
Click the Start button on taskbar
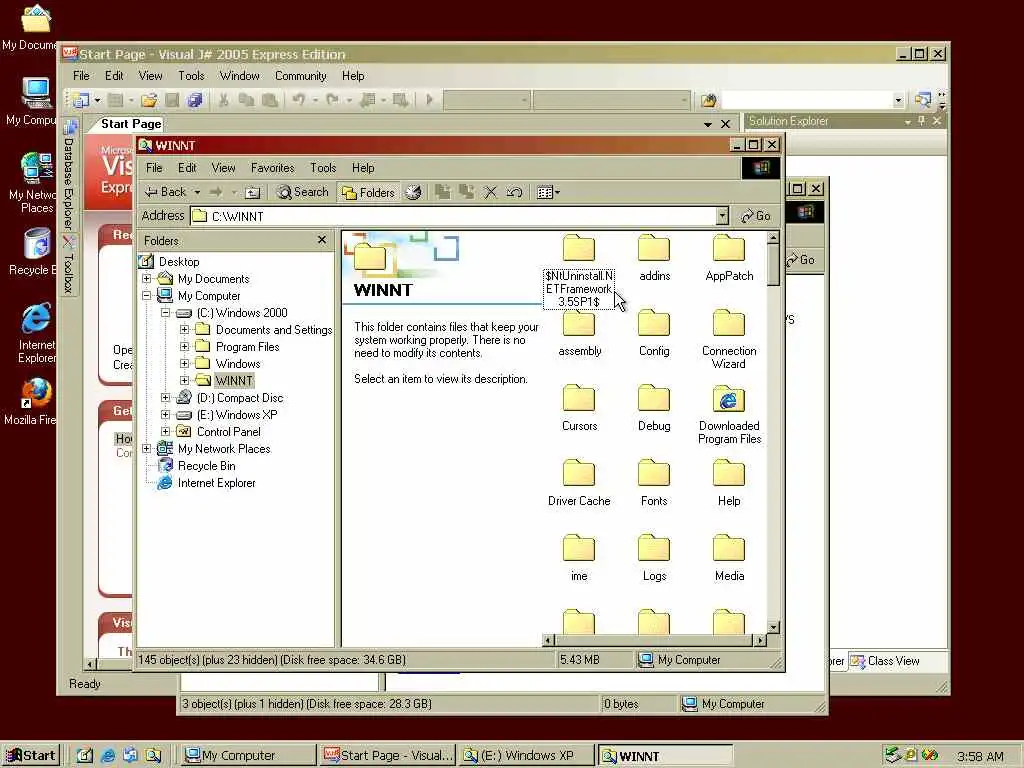(30, 756)
